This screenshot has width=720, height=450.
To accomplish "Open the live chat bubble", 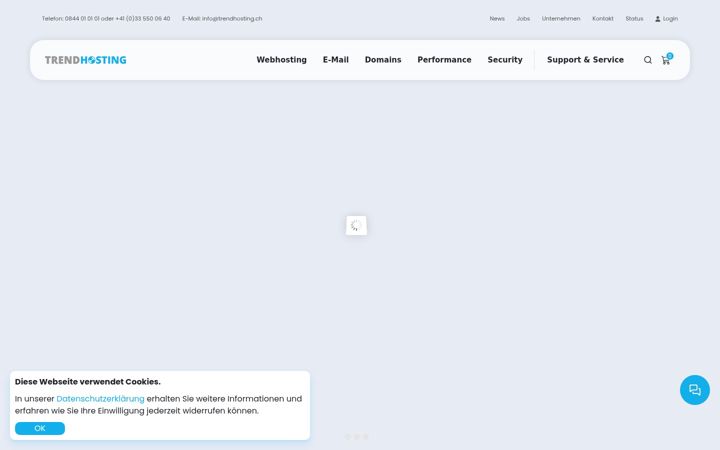I will coord(694,390).
